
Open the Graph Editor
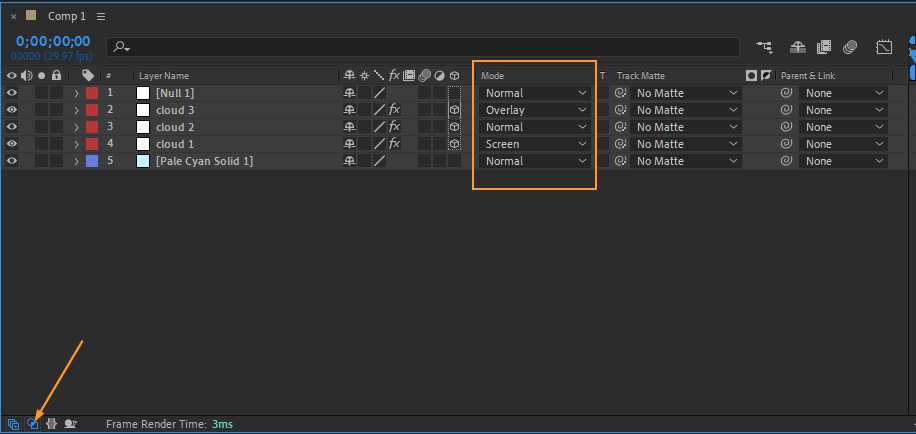pos(884,46)
